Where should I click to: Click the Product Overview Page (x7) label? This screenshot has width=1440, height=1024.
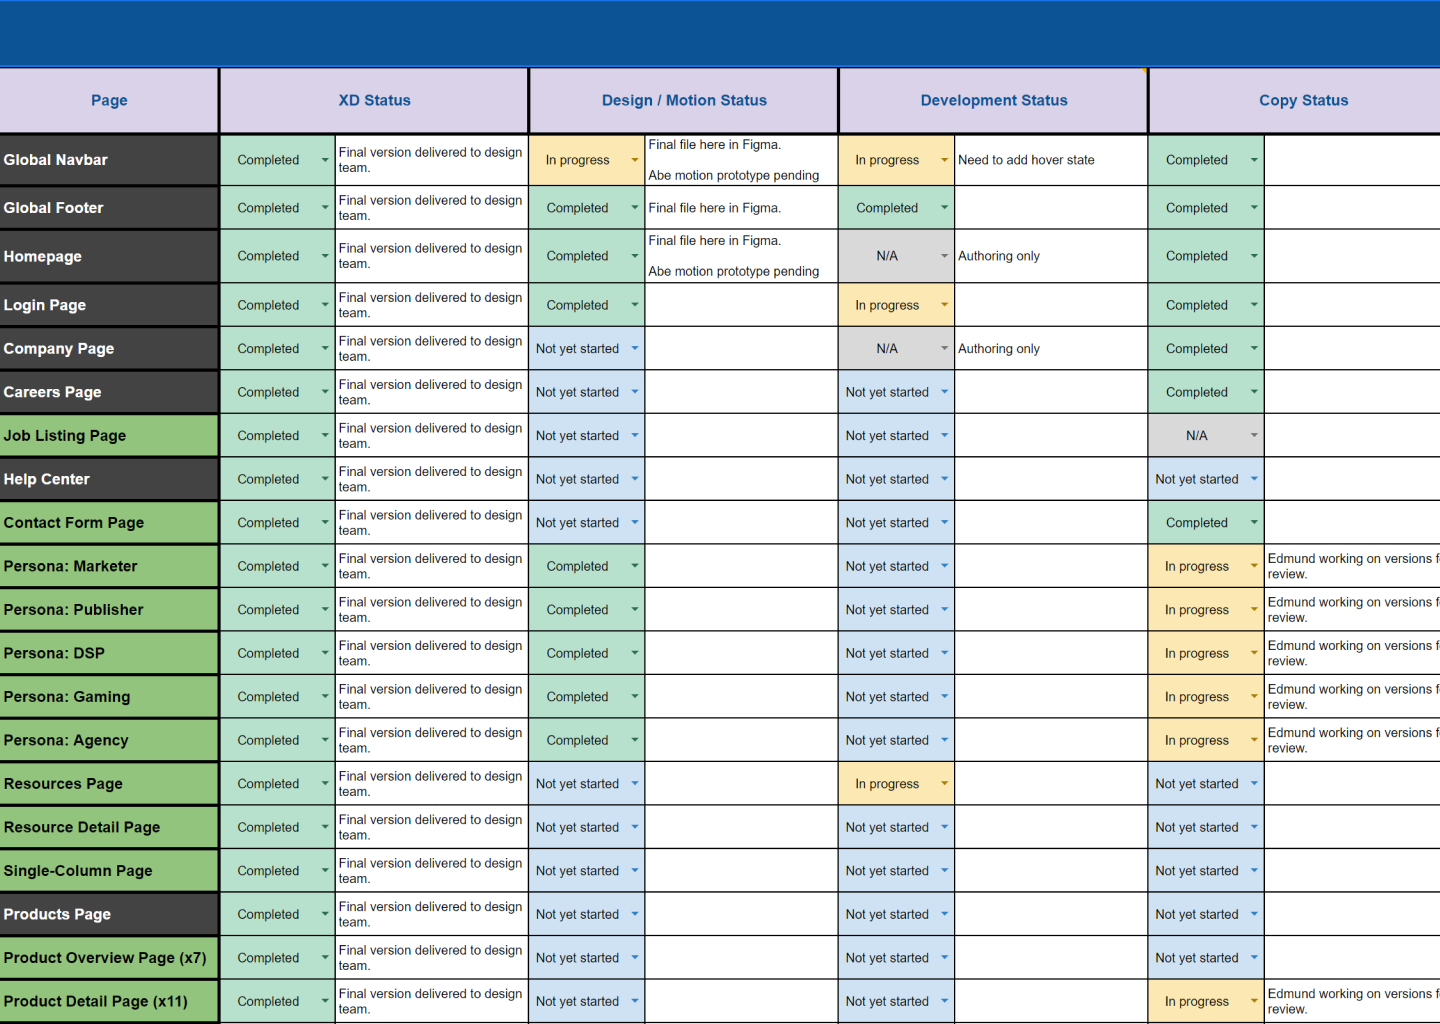[109, 958]
